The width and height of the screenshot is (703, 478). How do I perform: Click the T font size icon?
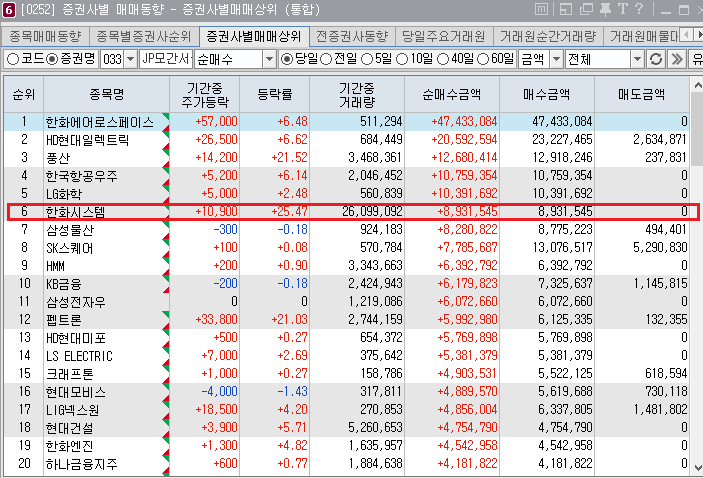pyautogui.click(x=622, y=9)
